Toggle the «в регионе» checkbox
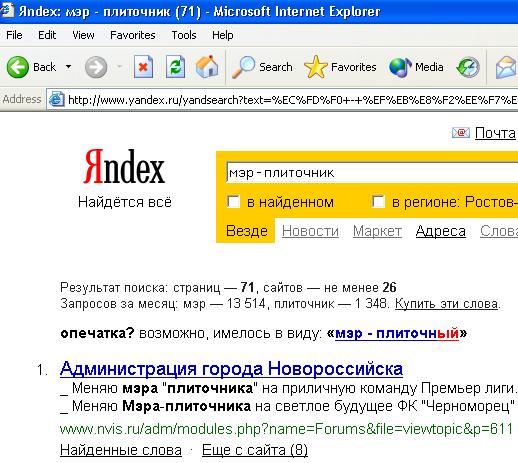Screen dimensions: 518x463 coord(378,202)
